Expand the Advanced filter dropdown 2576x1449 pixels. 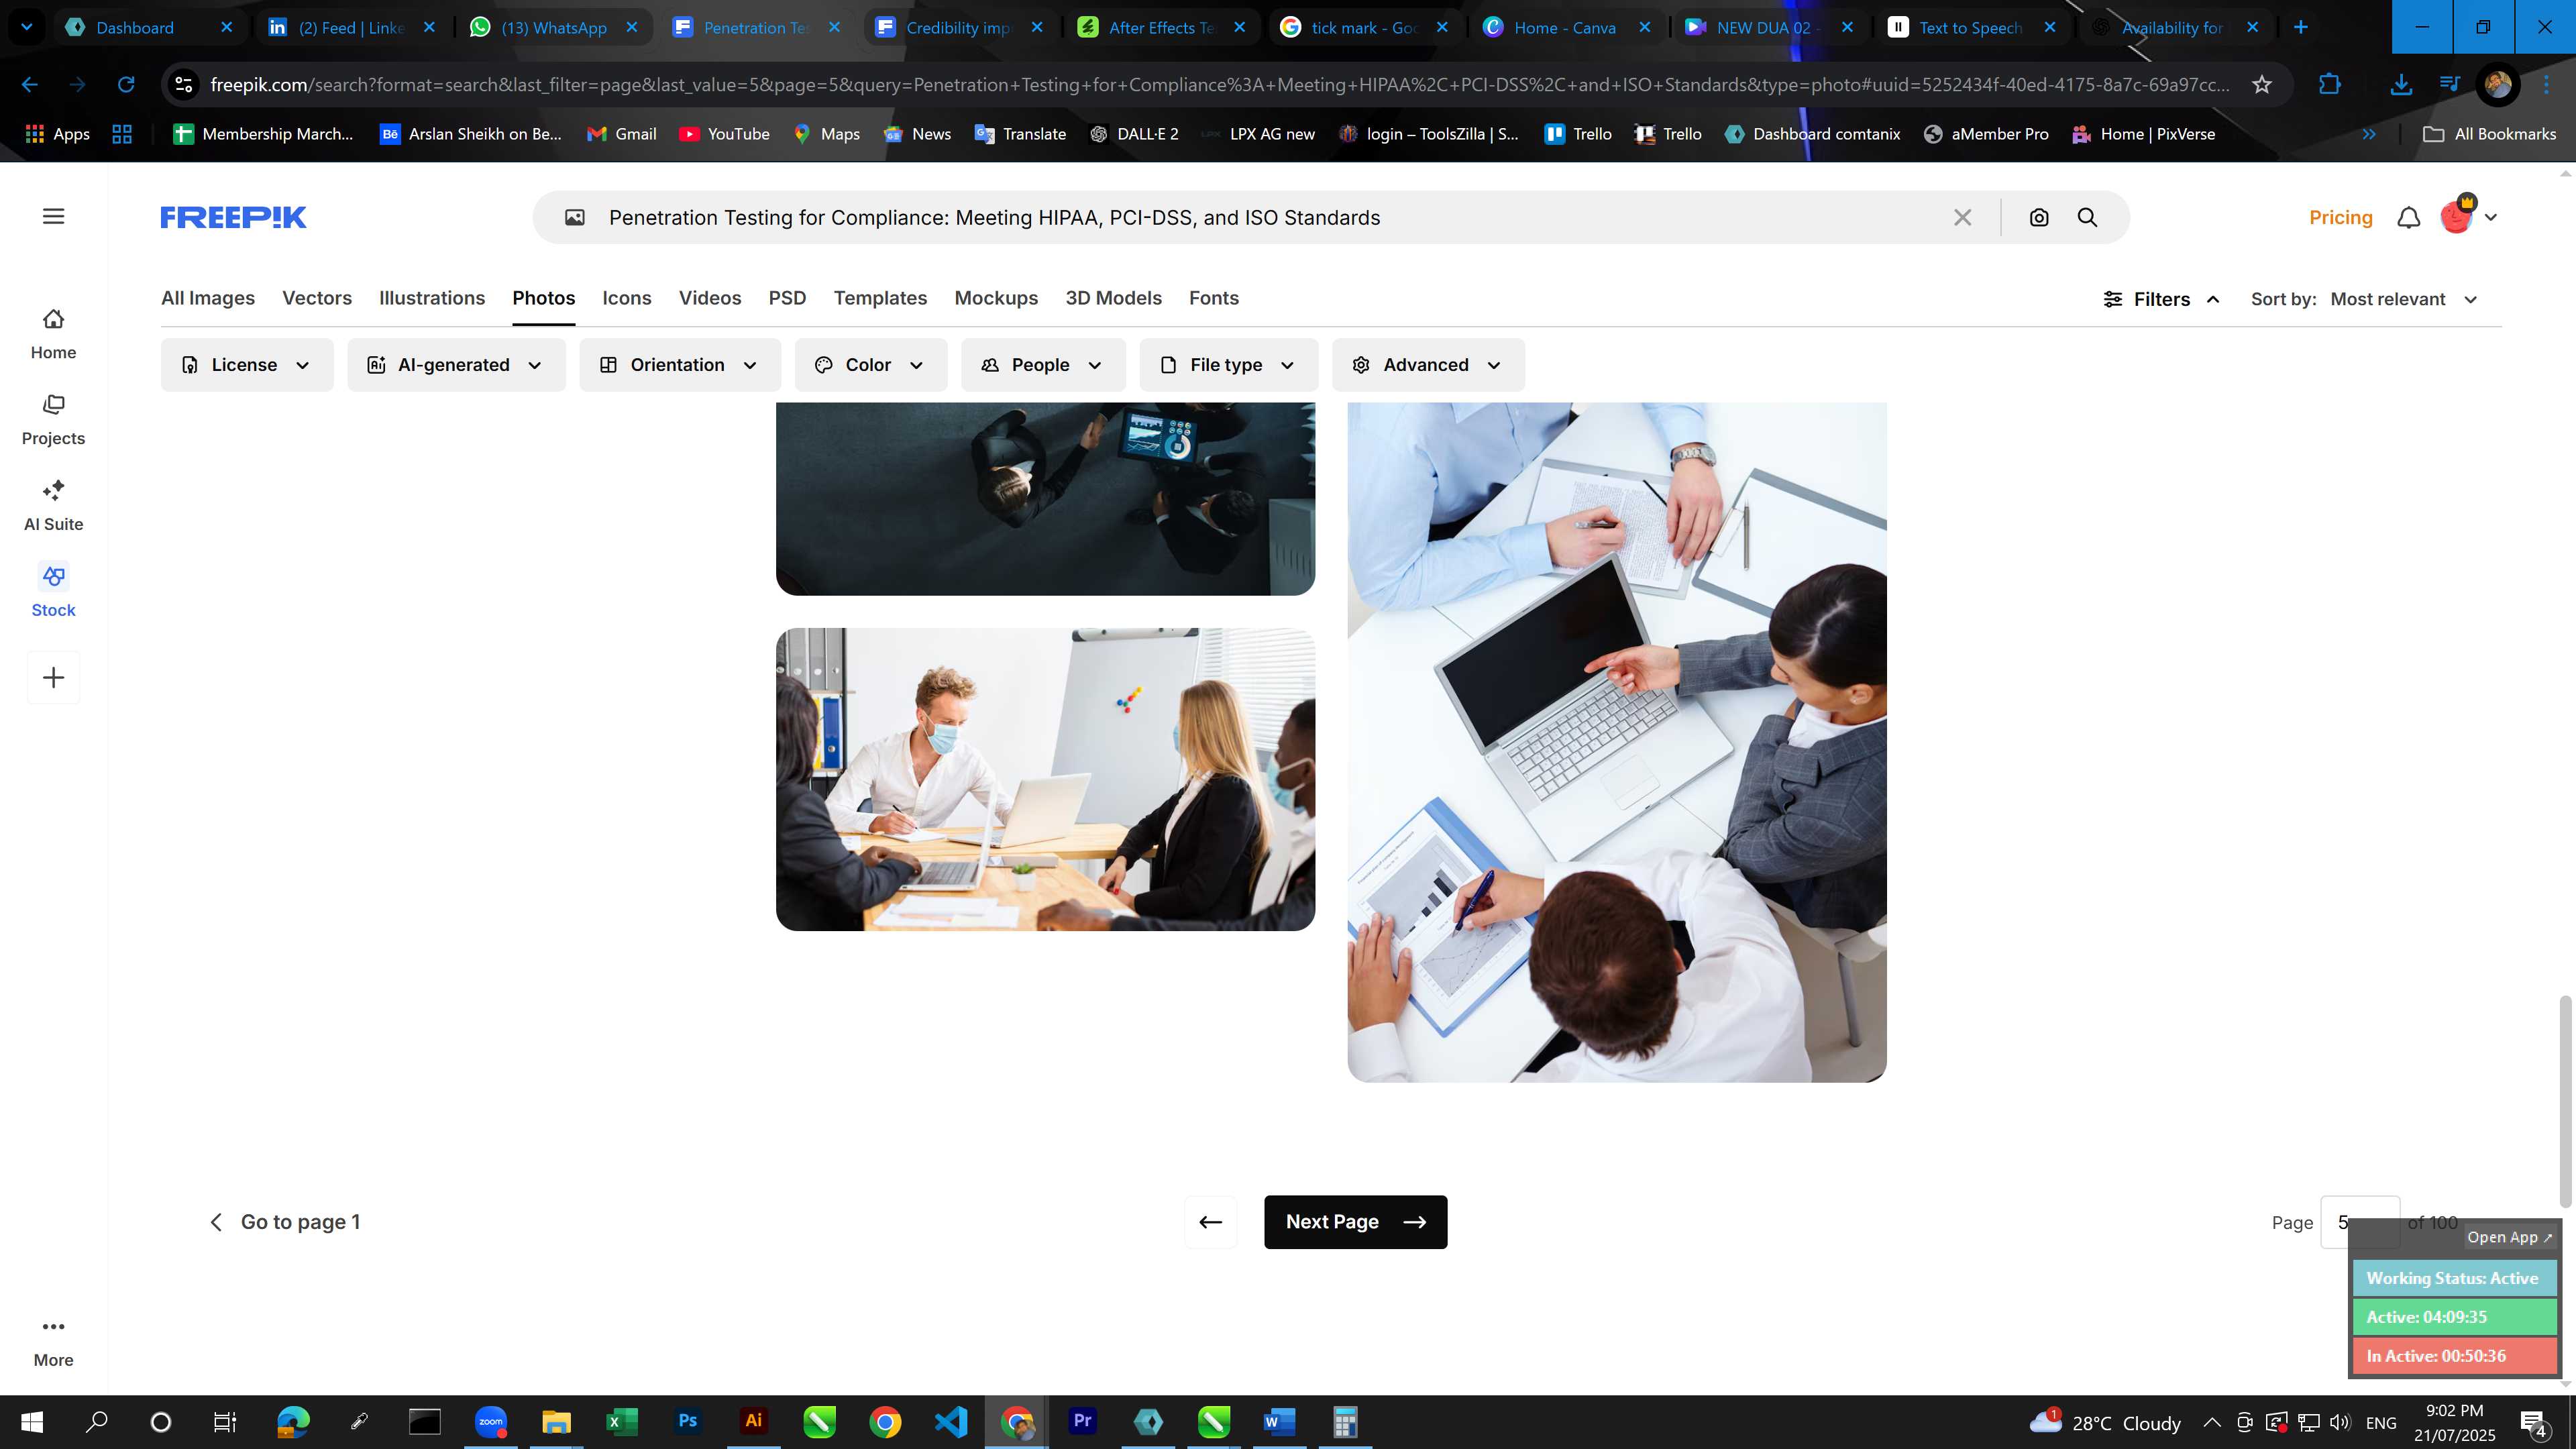[x=1428, y=365]
